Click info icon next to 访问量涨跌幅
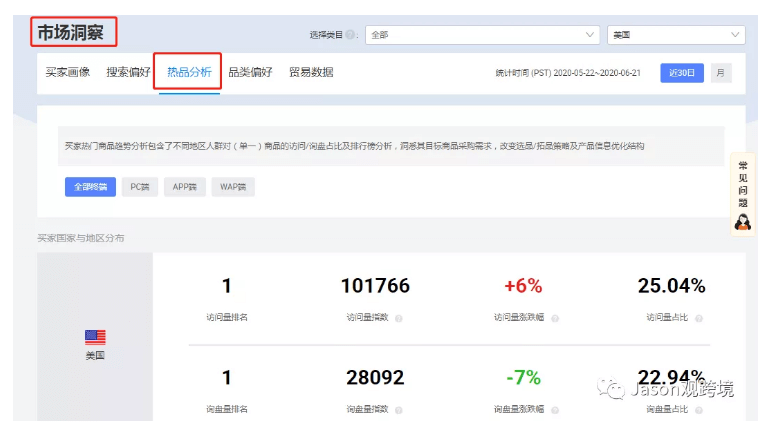 (x=555, y=318)
